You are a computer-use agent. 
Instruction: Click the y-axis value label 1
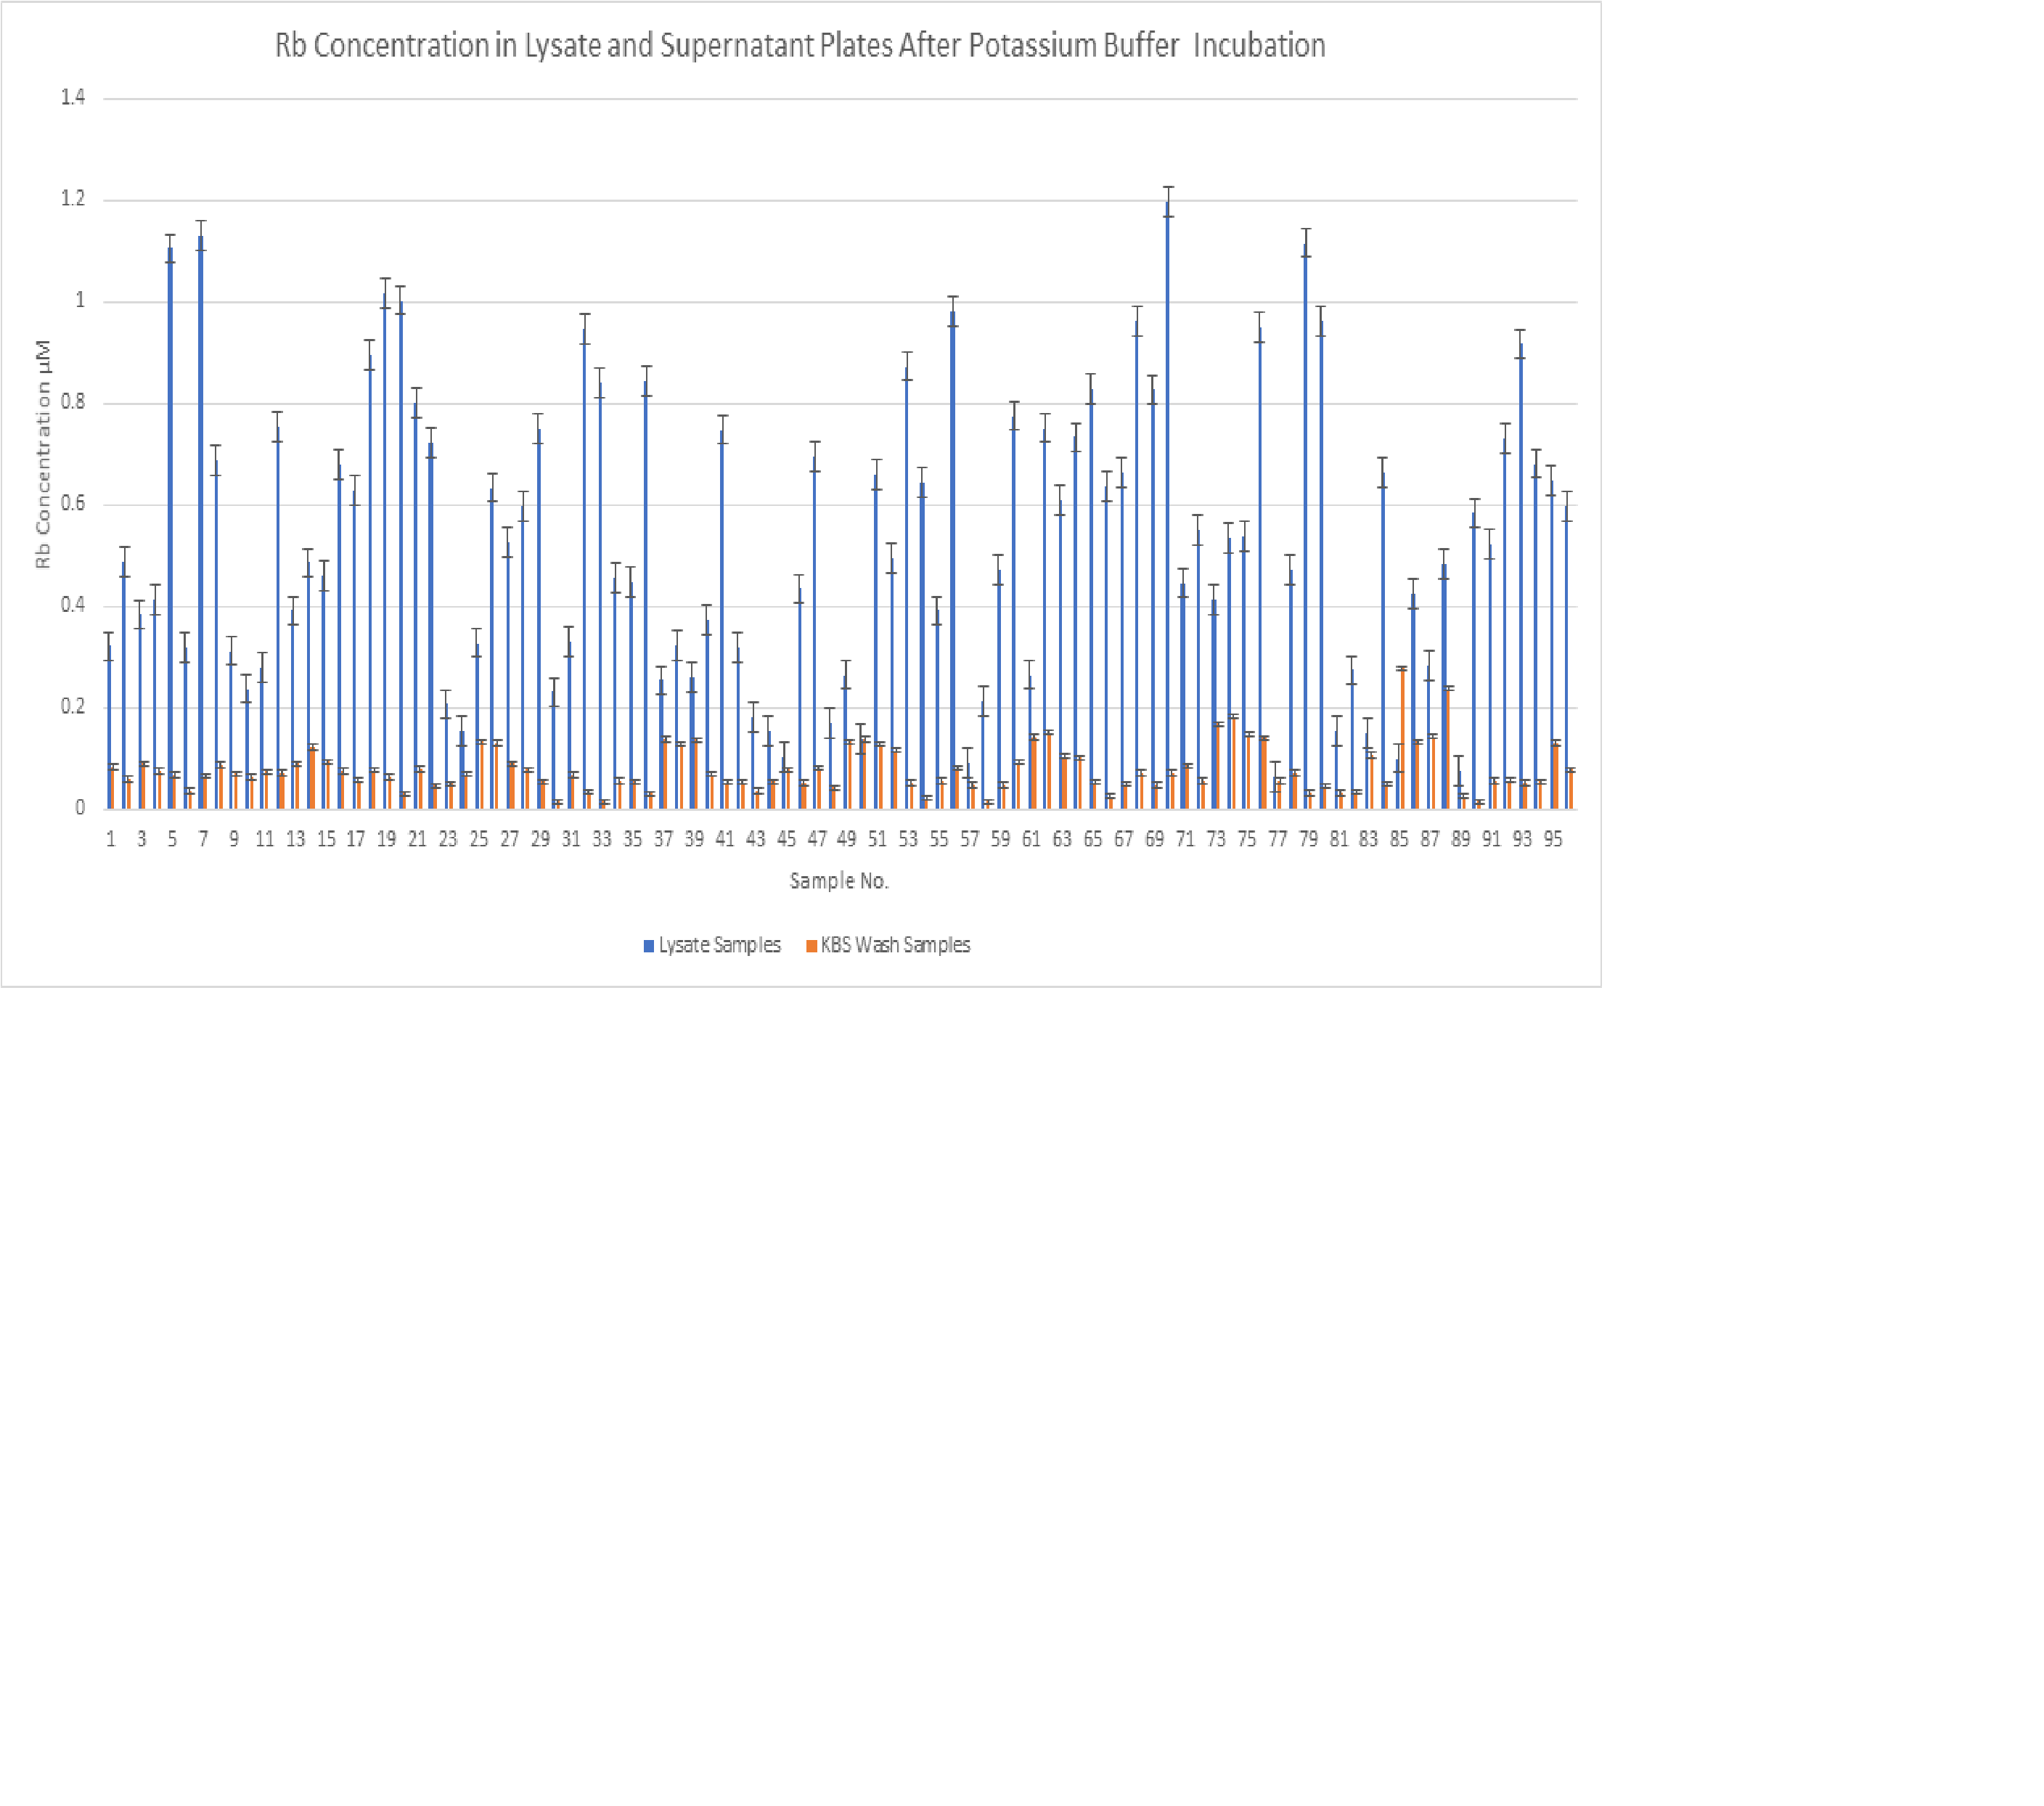click(x=81, y=300)
